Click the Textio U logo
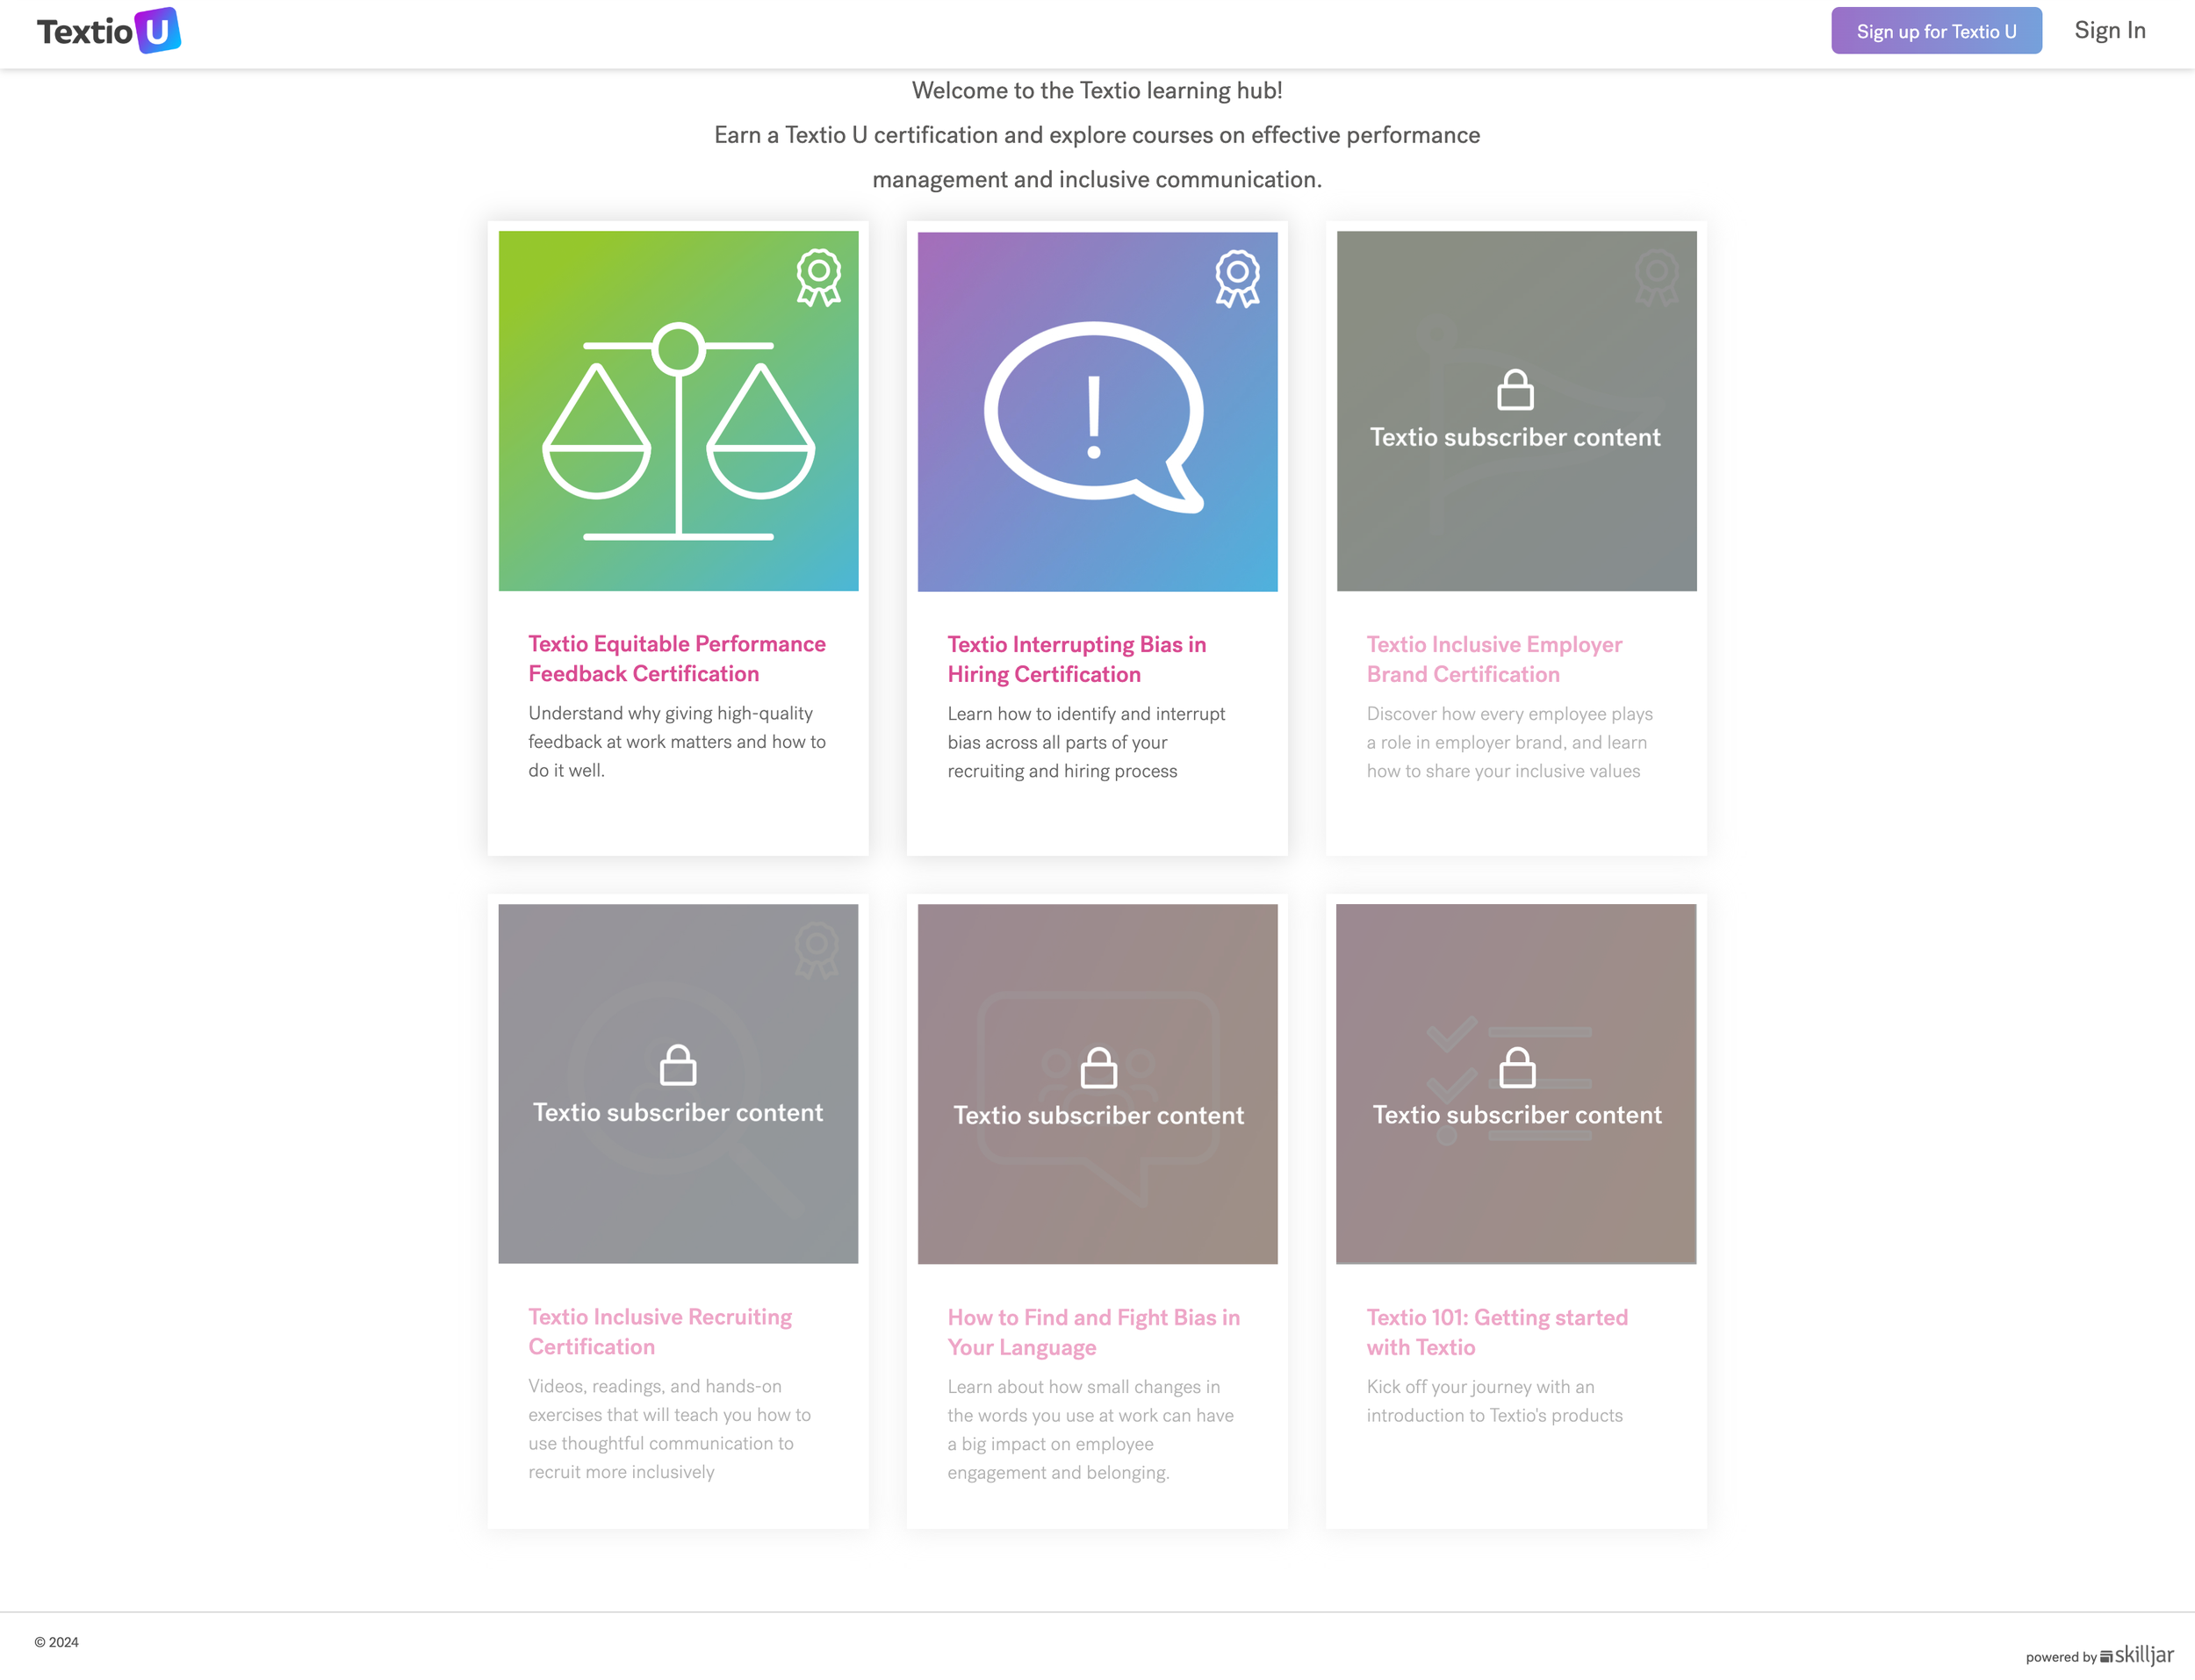The height and width of the screenshot is (1680, 2195). 109,31
